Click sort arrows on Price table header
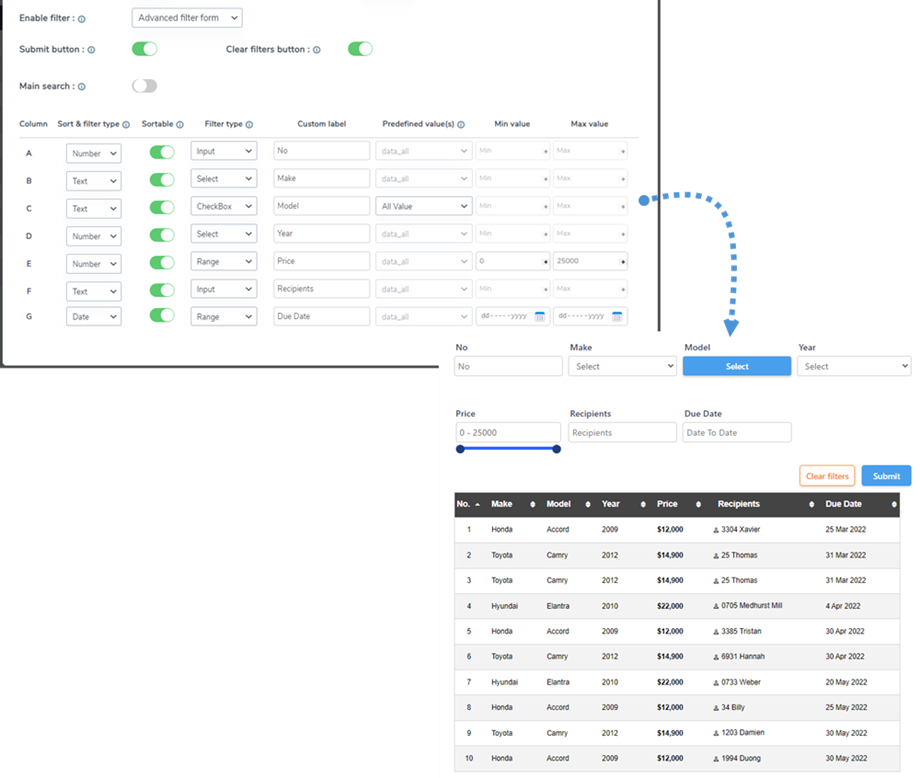 click(x=699, y=505)
